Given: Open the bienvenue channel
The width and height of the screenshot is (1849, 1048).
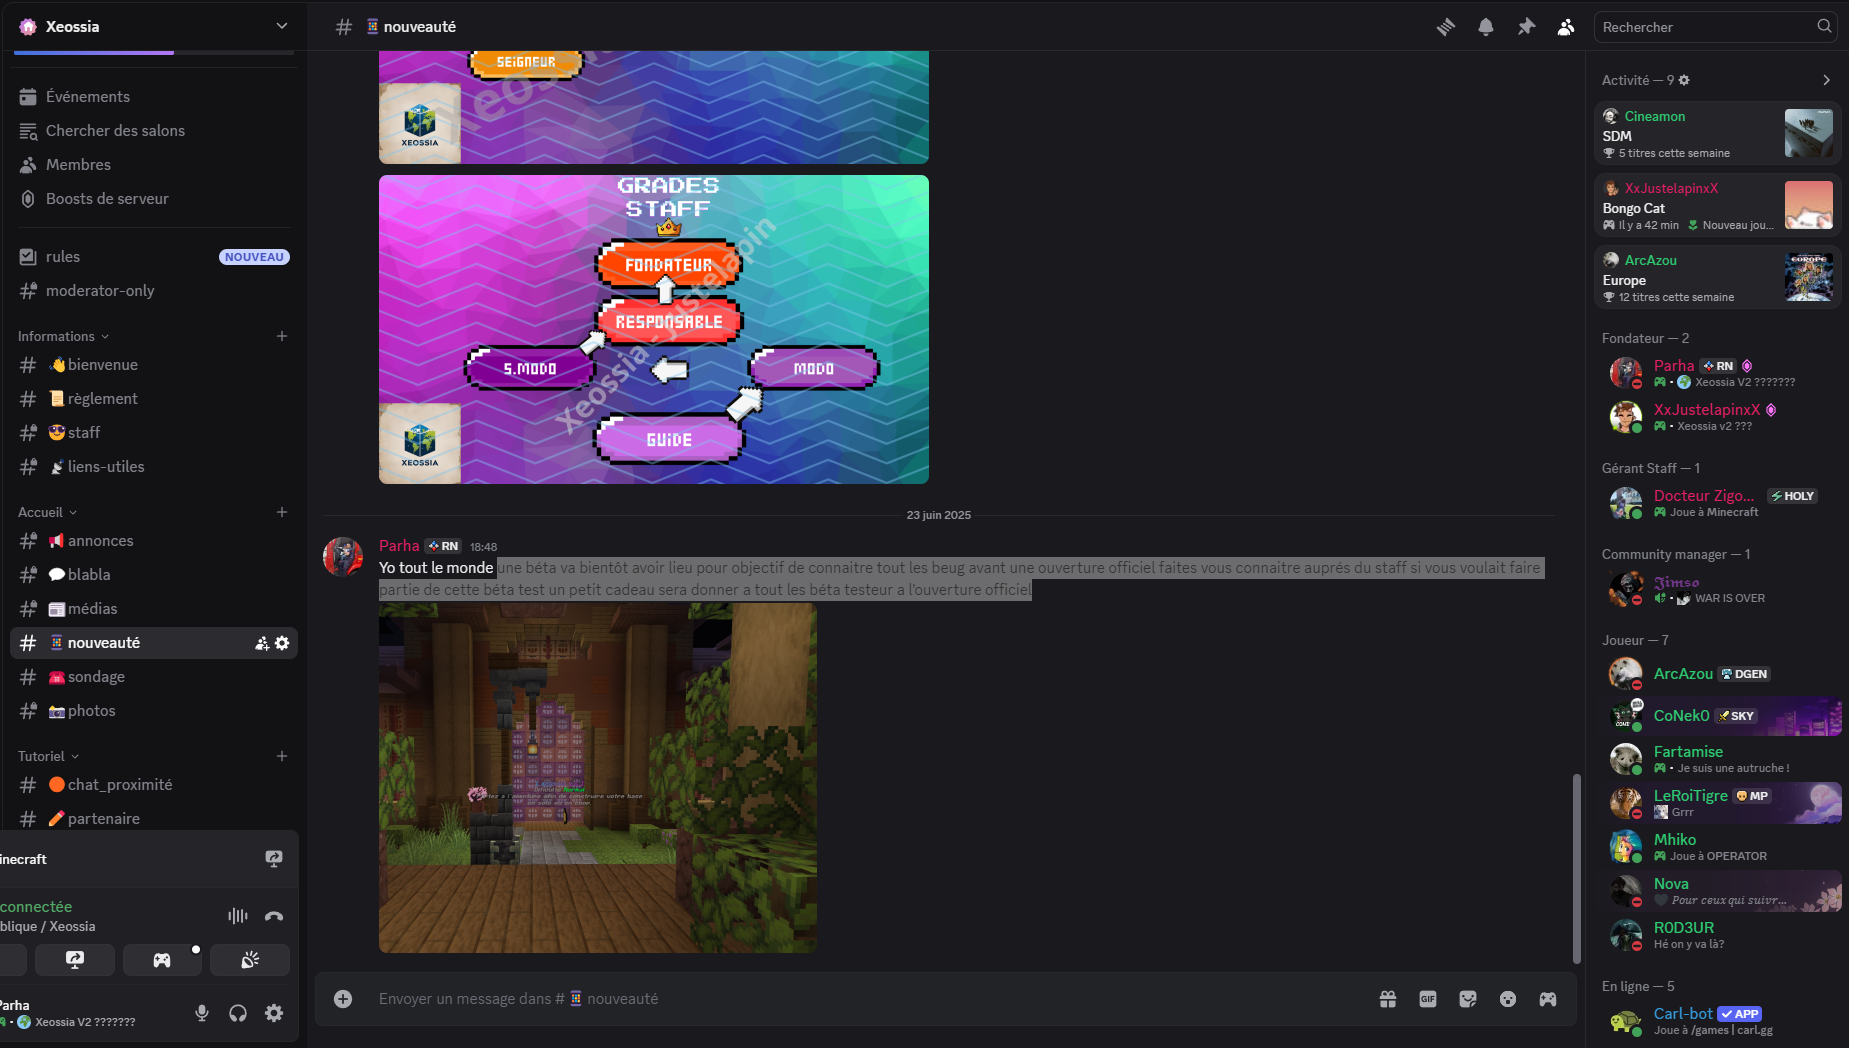Looking at the screenshot, I should coord(154,365).
